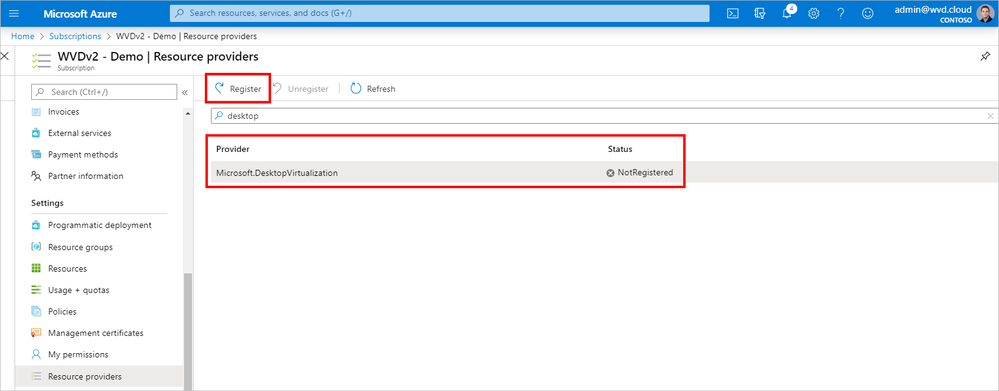Open External services menu item
Viewport: 999px width, 391px height.
(x=80, y=133)
